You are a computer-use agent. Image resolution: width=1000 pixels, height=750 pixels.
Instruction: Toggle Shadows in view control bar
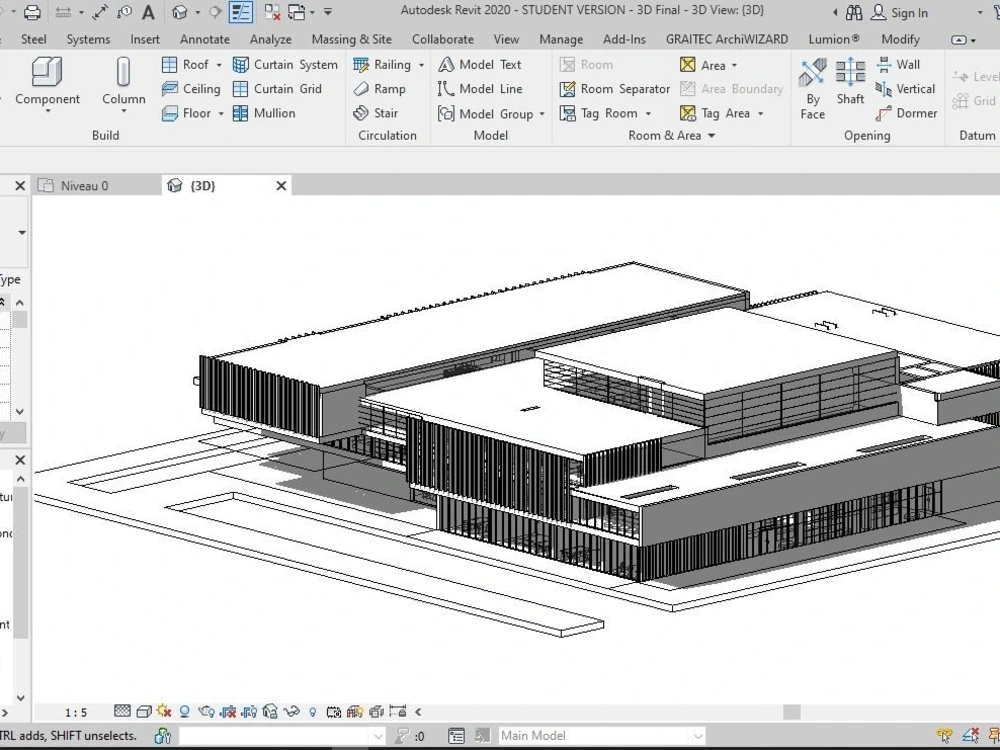[x=185, y=711]
